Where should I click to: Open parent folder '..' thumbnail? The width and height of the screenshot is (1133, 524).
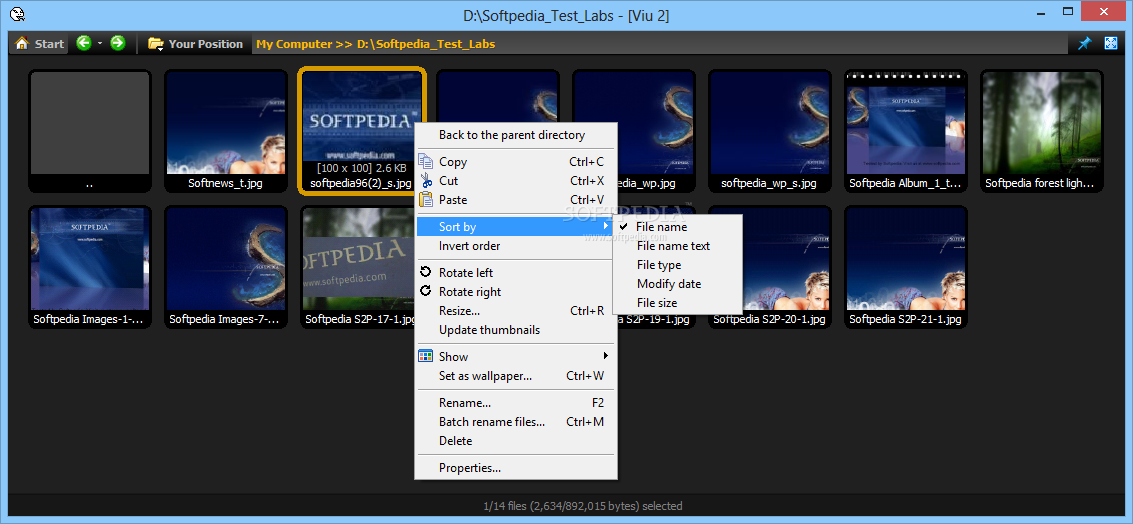pyautogui.click(x=90, y=131)
